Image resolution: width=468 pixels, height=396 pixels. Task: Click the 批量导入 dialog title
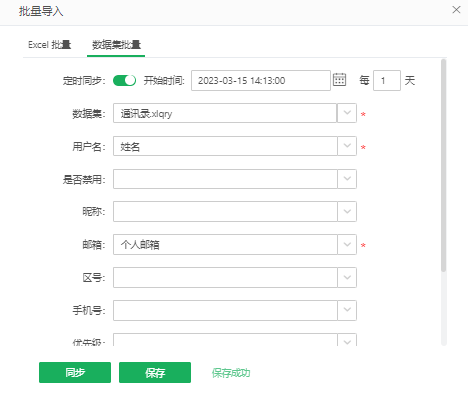(x=41, y=11)
